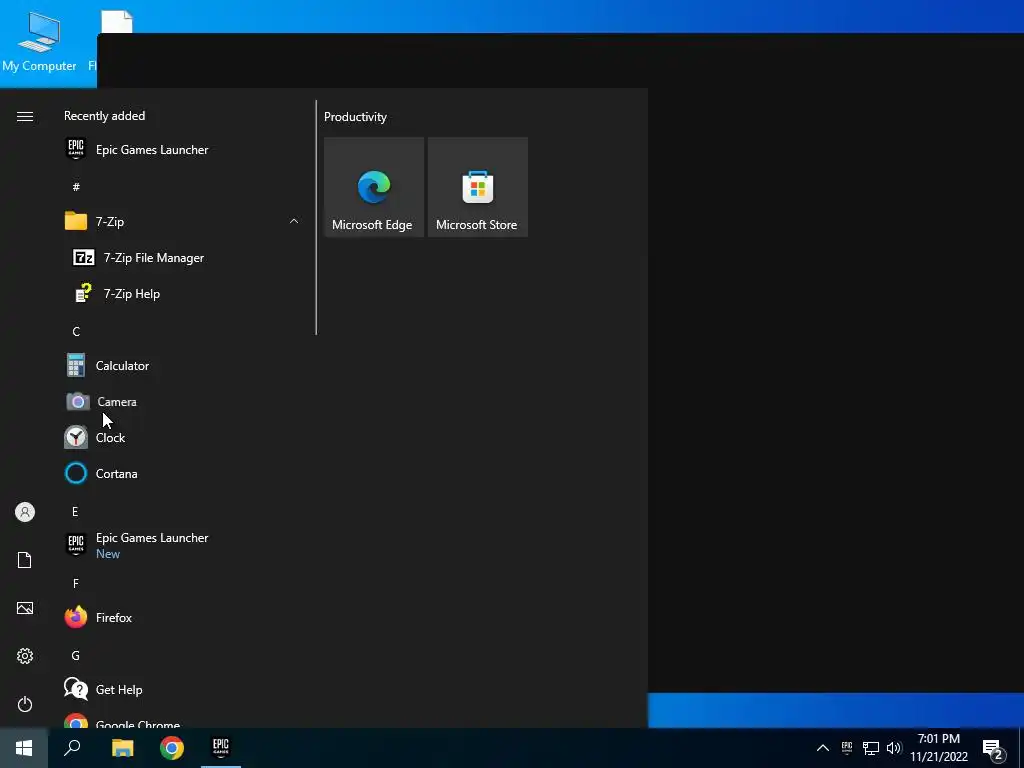Open 7-Zip Help

point(183,293)
